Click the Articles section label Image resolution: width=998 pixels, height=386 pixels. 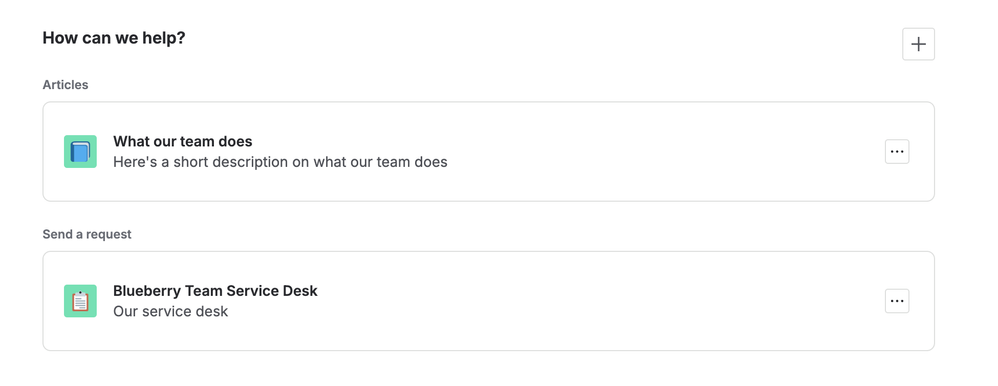click(66, 85)
